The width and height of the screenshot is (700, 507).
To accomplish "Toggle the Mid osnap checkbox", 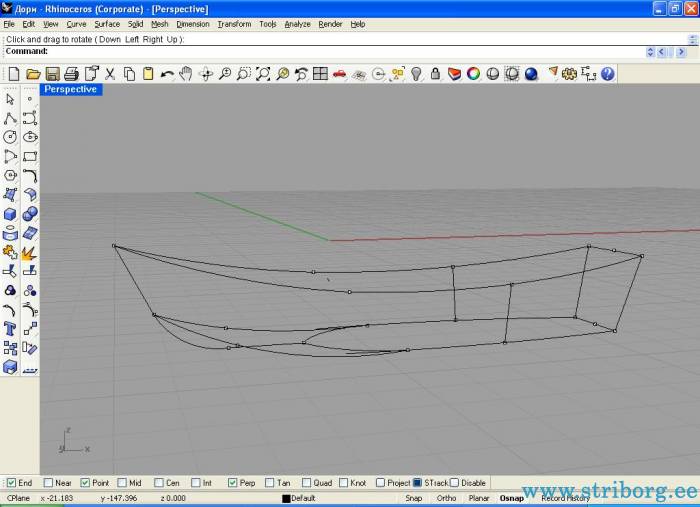I will [123, 483].
